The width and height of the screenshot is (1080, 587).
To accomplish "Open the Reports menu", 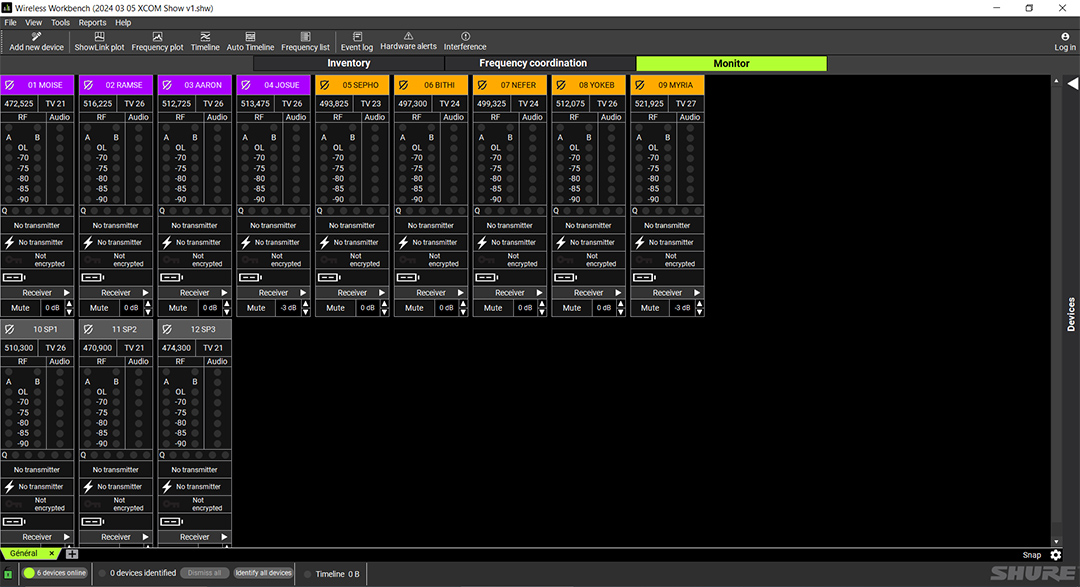I will coord(92,23).
